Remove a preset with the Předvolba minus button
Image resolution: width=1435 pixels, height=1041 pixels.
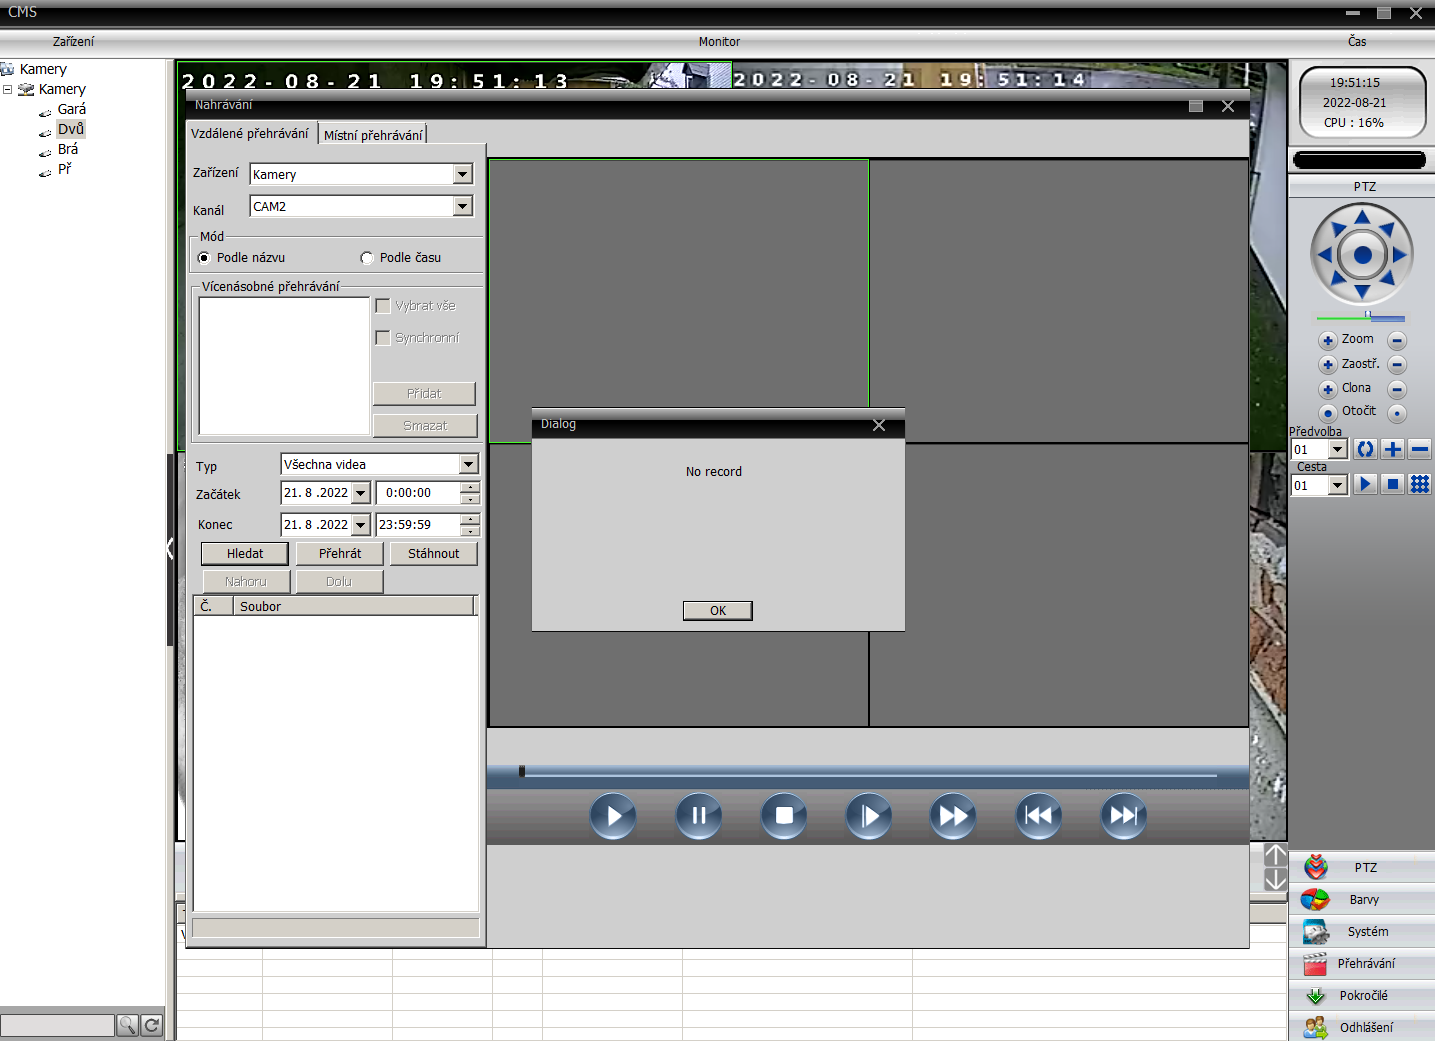(1419, 450)
